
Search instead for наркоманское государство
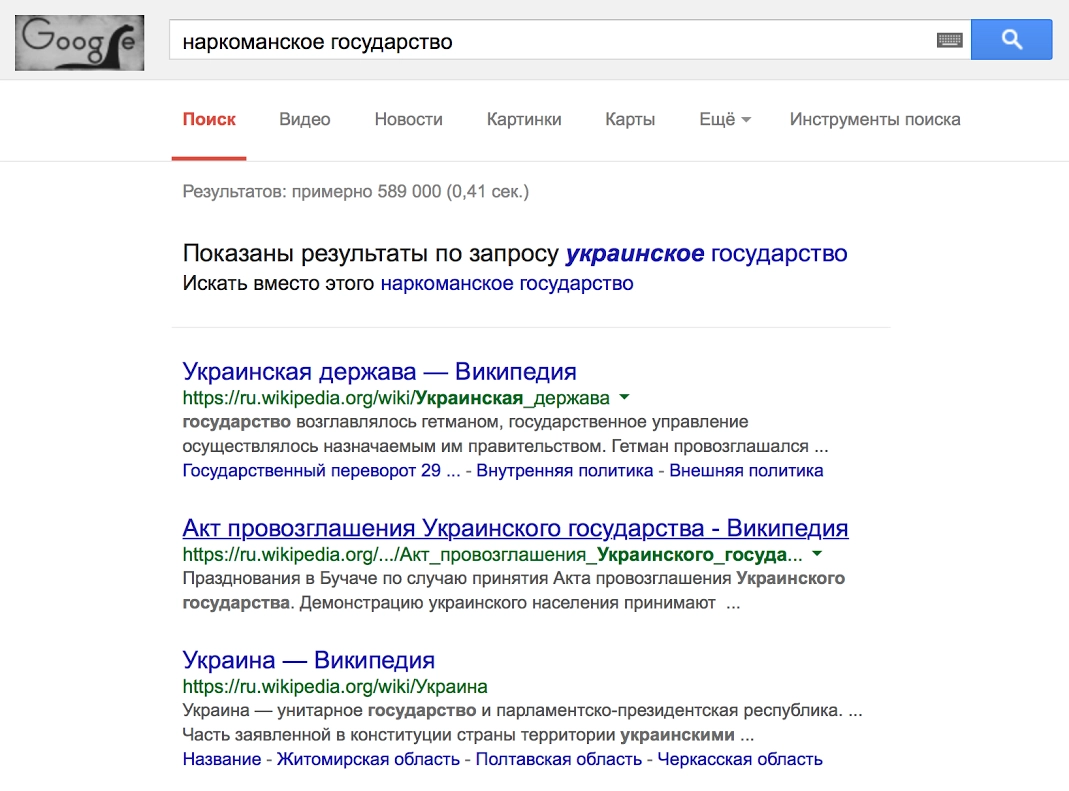[x=507, y=283]
